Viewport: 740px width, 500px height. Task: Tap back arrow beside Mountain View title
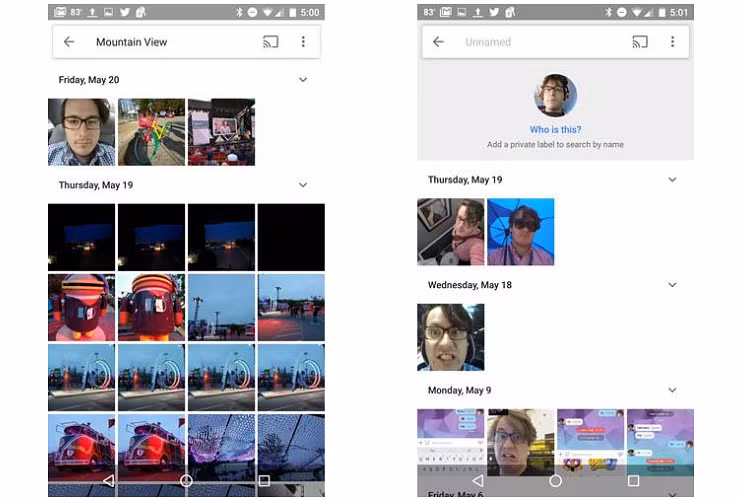pos(69,42)
